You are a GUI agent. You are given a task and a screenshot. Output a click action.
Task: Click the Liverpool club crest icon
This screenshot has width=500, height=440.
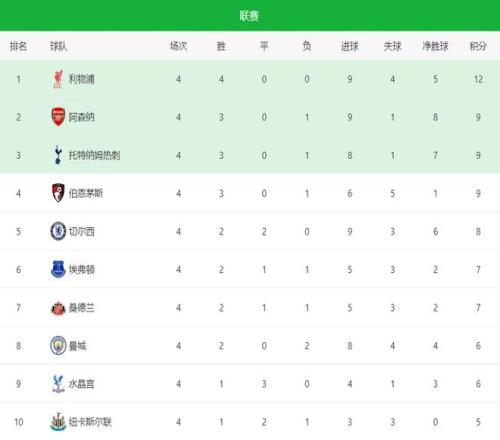point(58,79)
